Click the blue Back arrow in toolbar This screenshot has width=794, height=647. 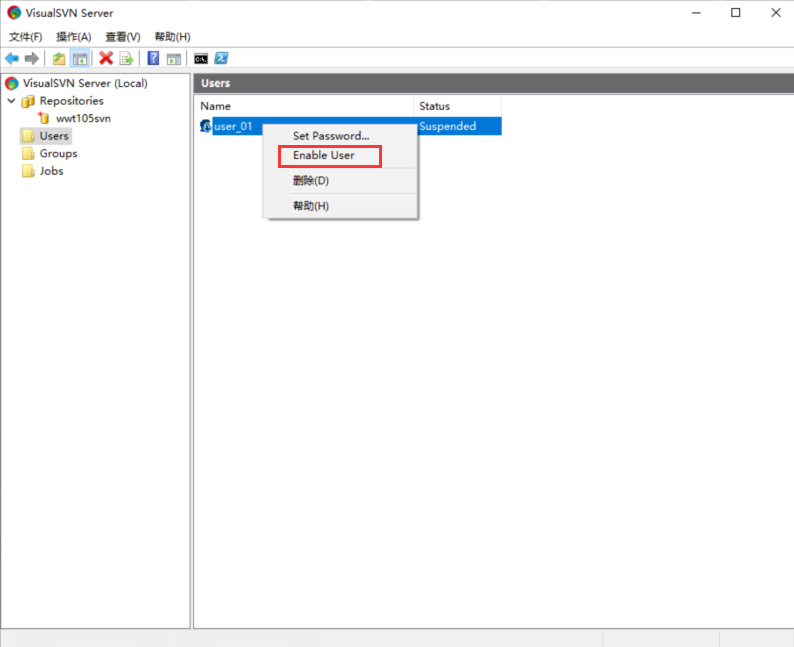(12, 58)
